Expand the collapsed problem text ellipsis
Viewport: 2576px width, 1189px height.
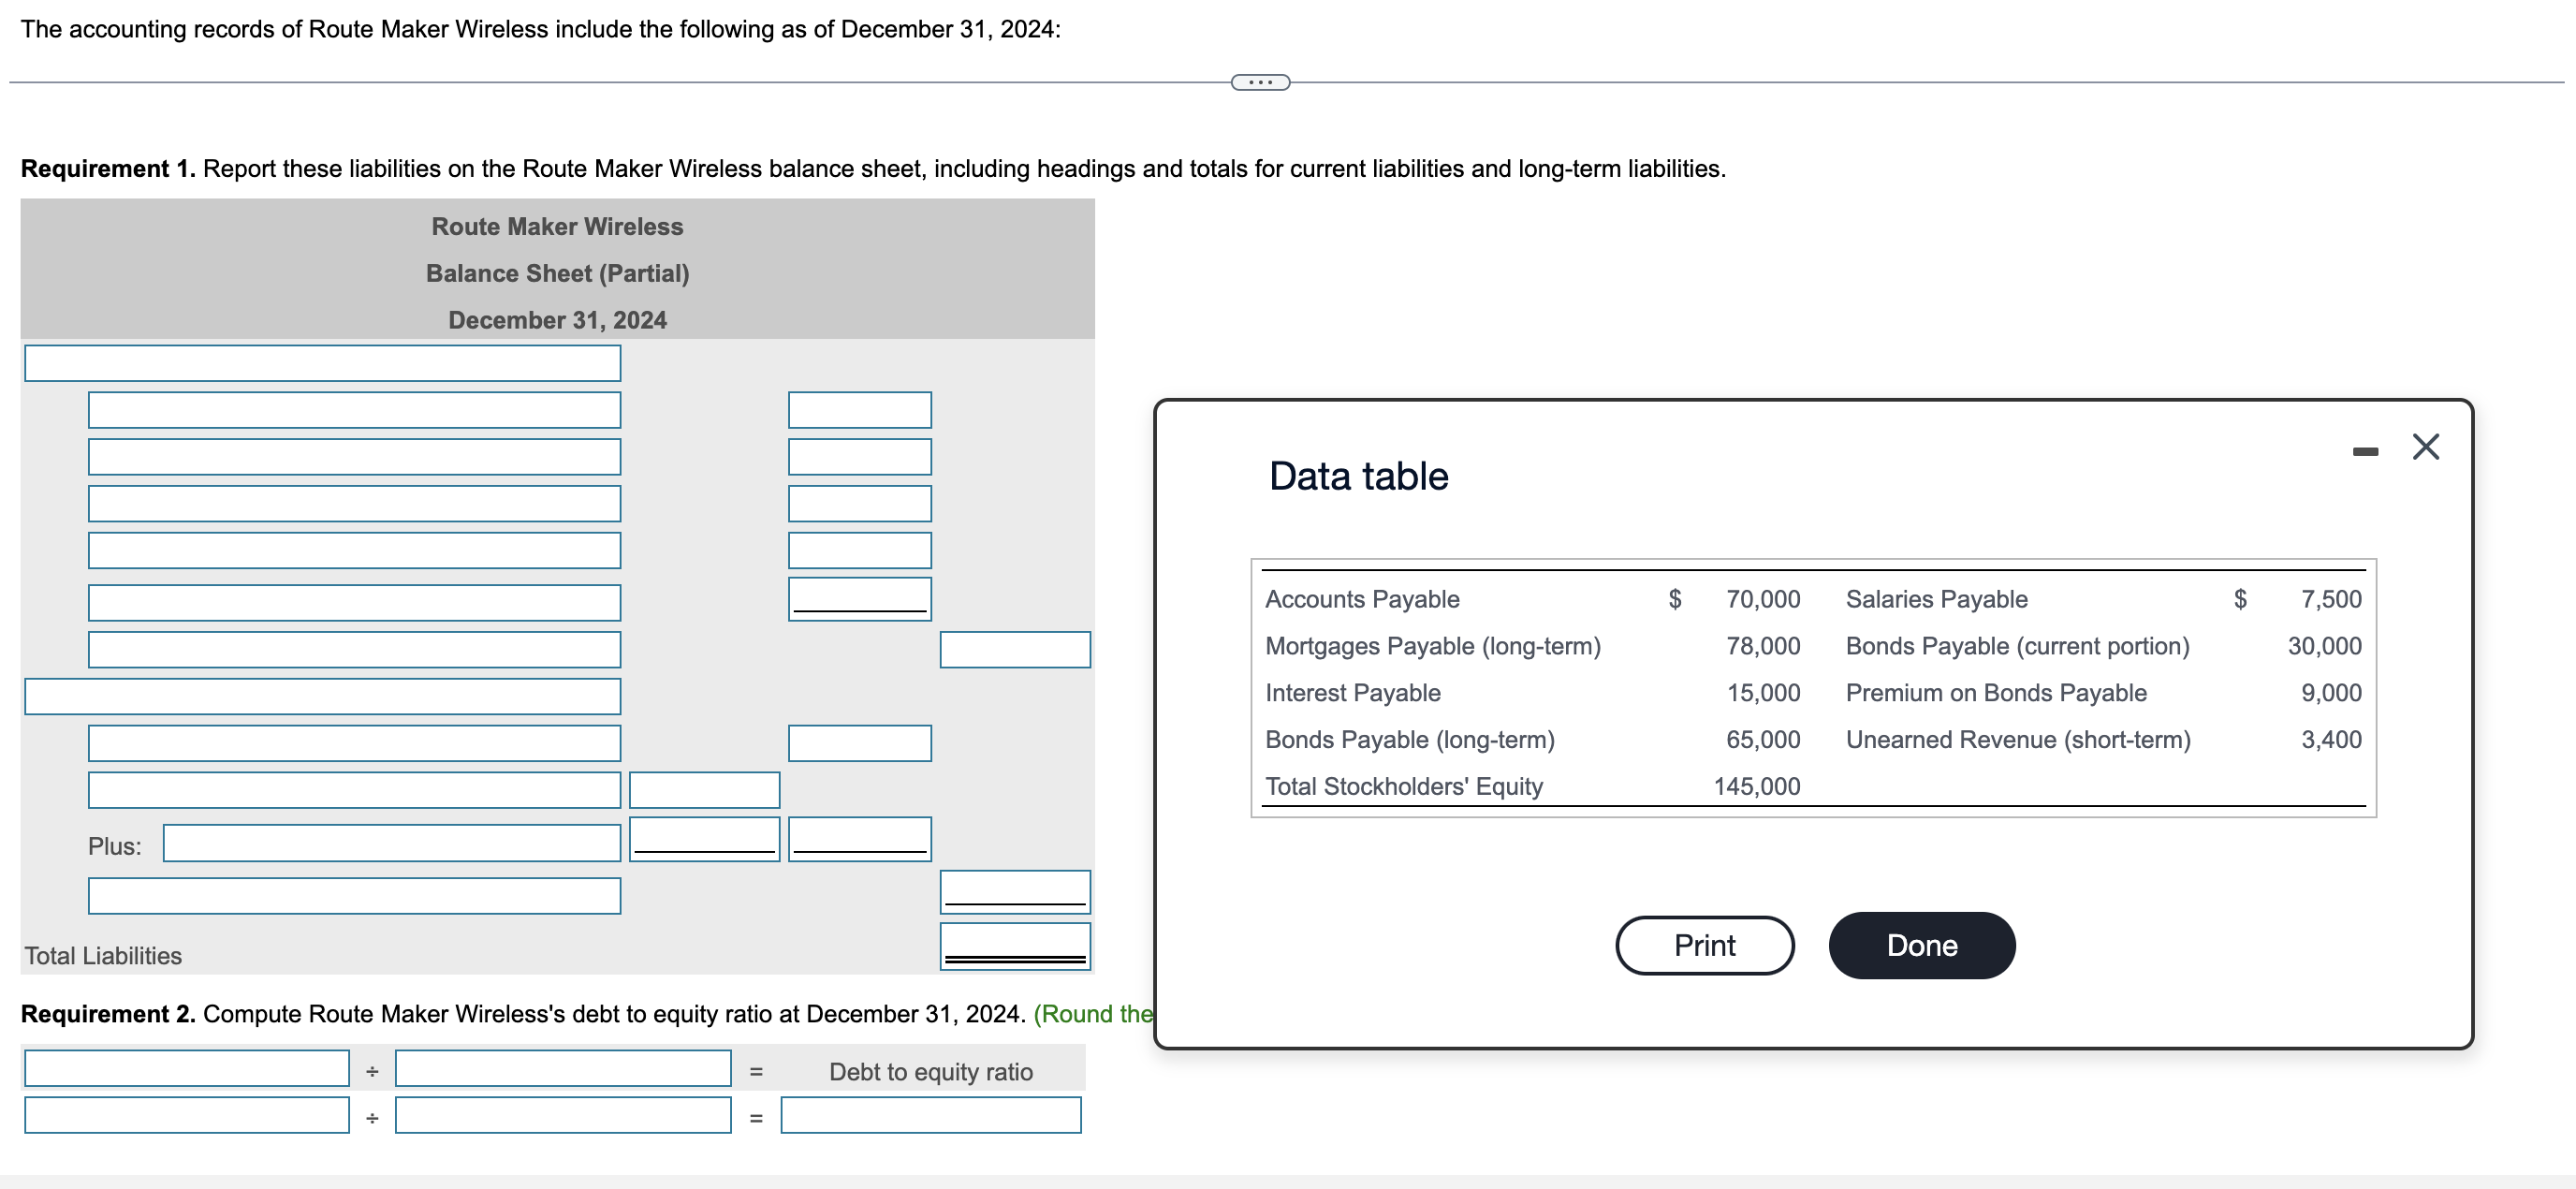[1260, 82]
